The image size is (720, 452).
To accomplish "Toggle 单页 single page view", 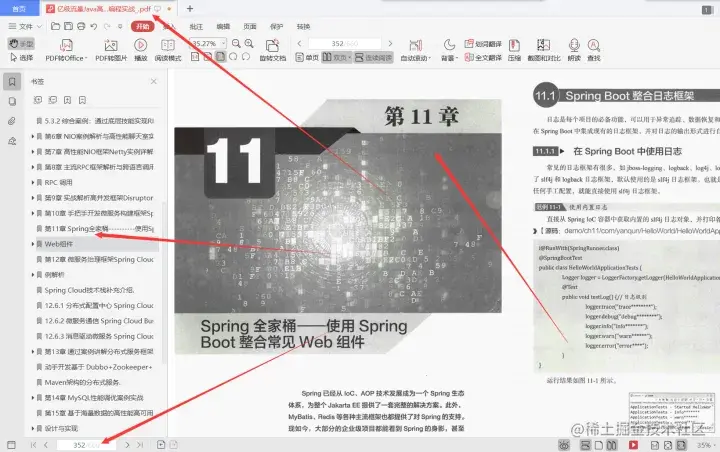I will click(x=307, y=57).
